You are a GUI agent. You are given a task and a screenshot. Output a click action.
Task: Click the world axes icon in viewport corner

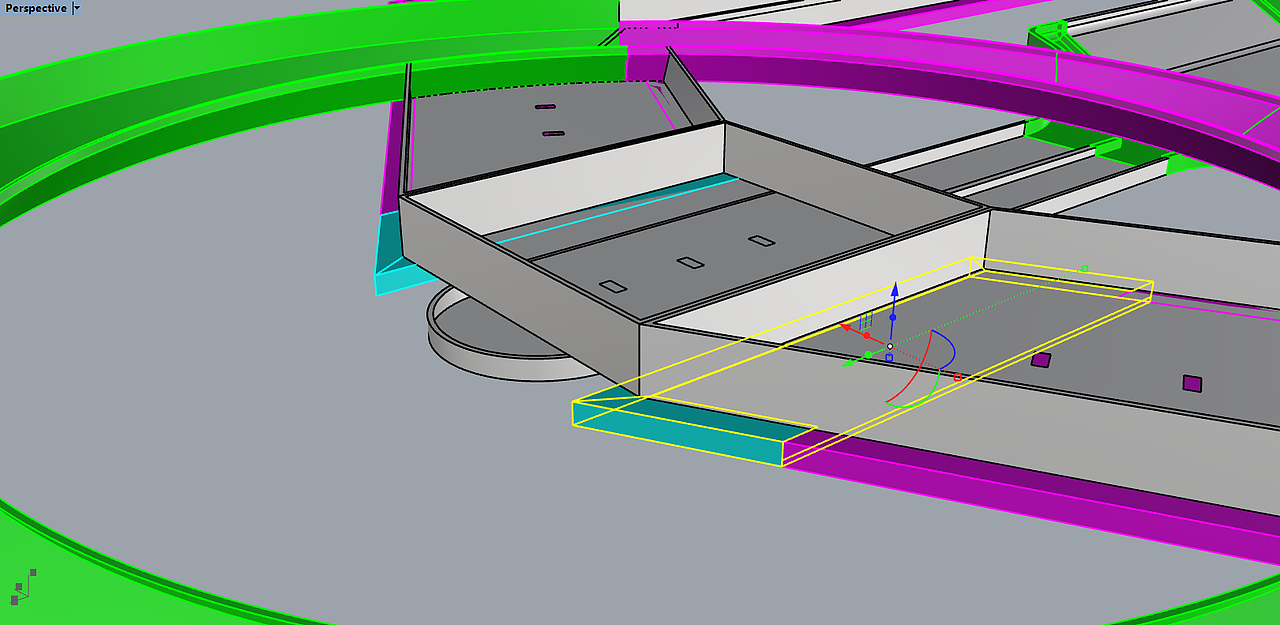tap(24, 586)
